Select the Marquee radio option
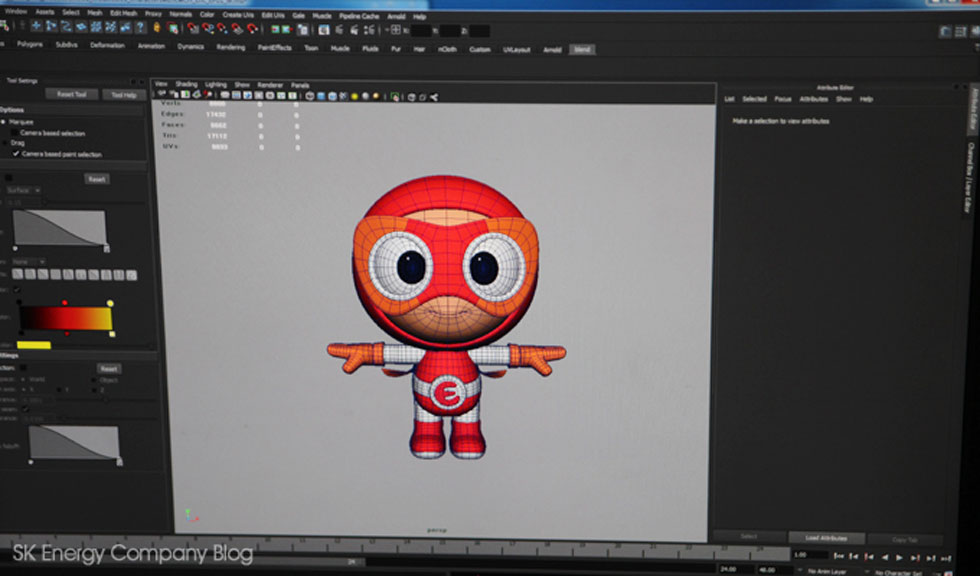Viewport: 980px width, 576px height. click(4, 122)
